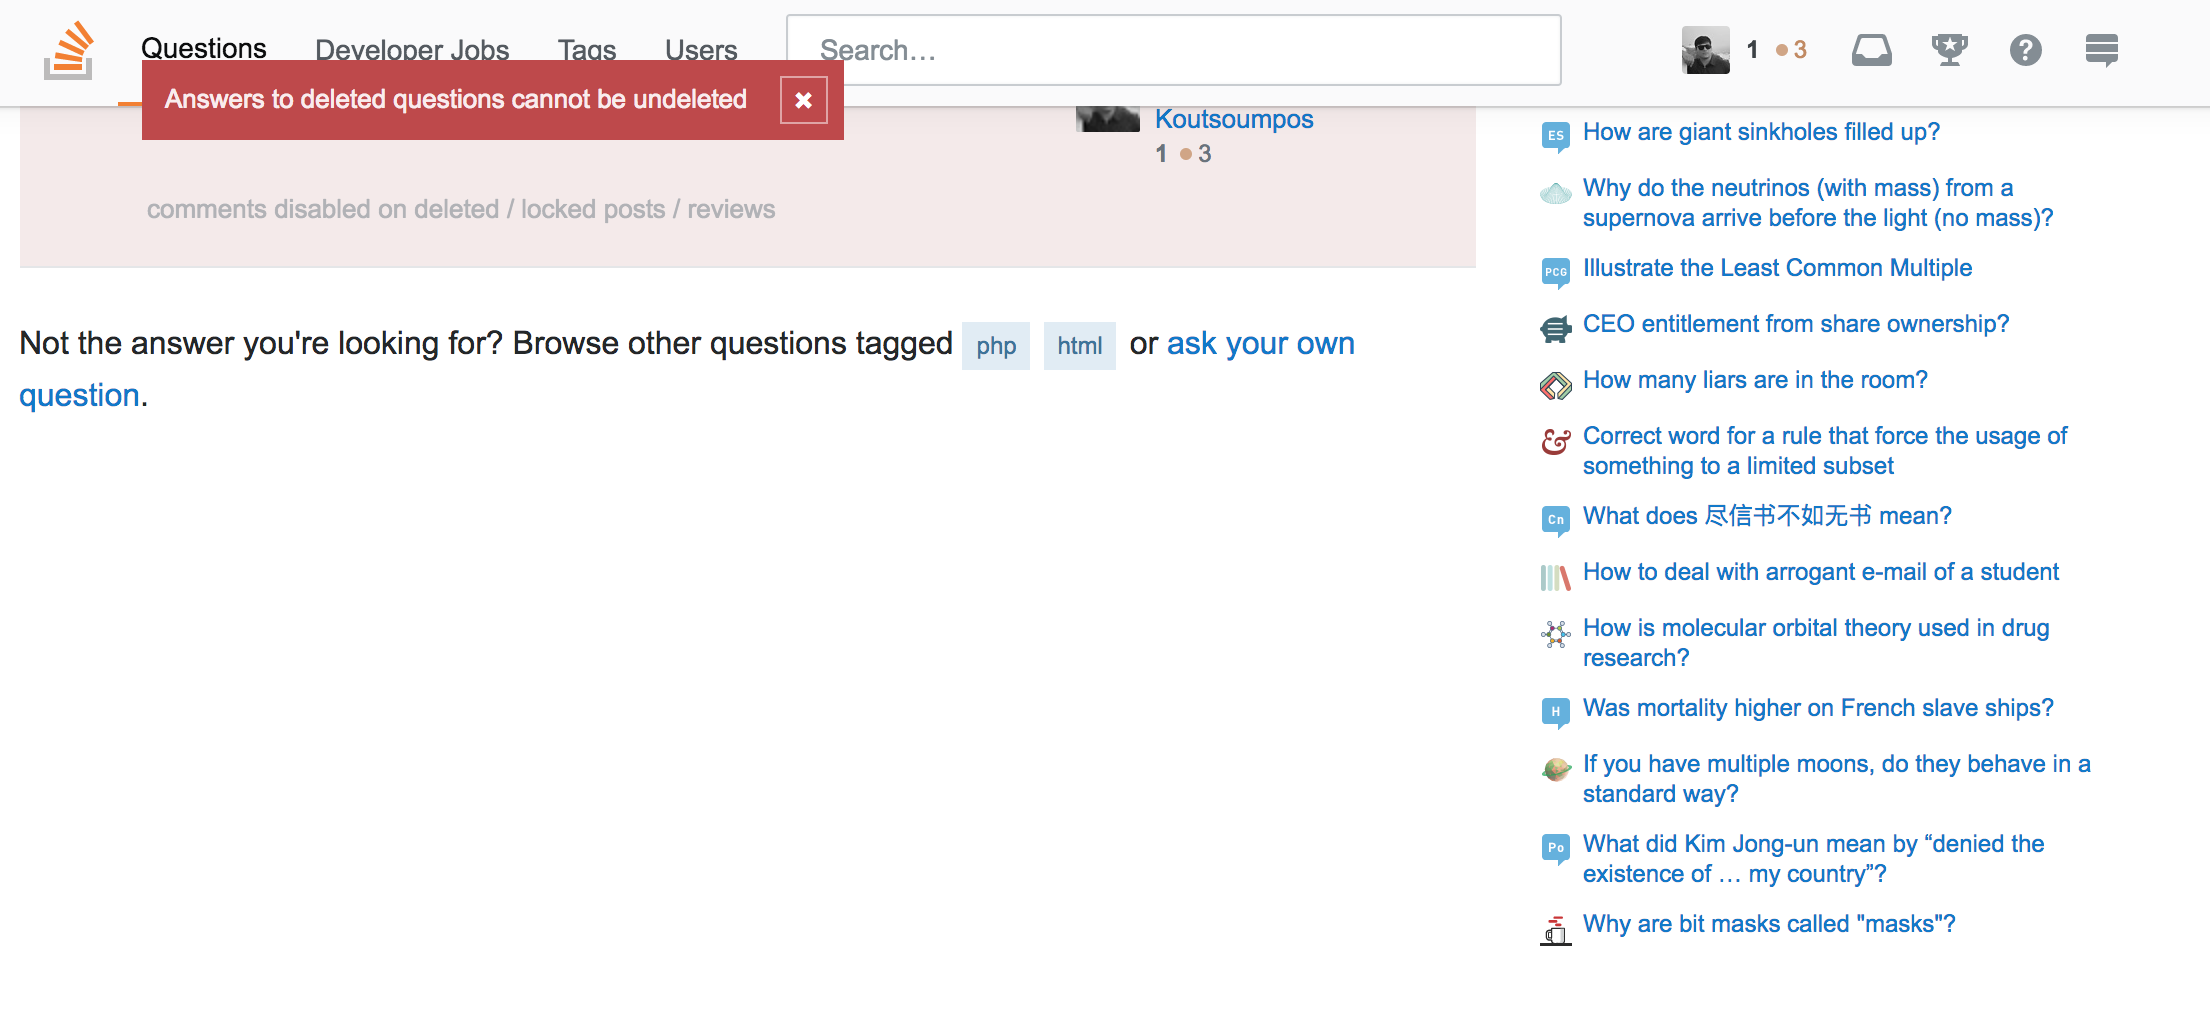Open the achievements trophy icon
The image size is (2210, 1028).
coord(1949,50)
